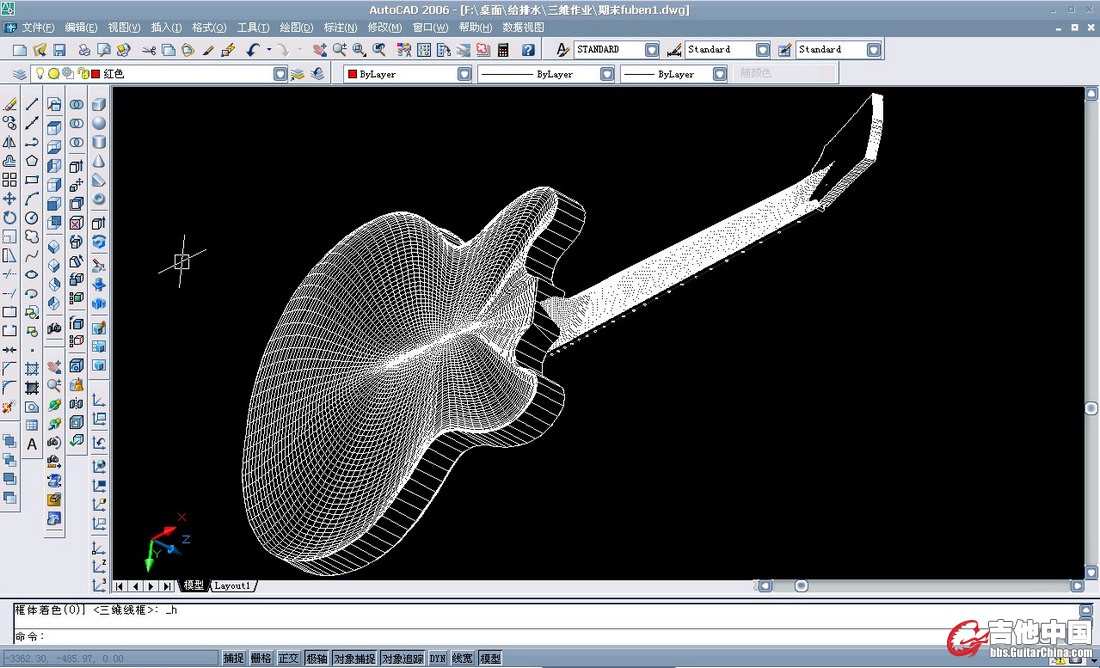Click the DYN button in status bar
The image size is (1100, 668).
point(437,659)
